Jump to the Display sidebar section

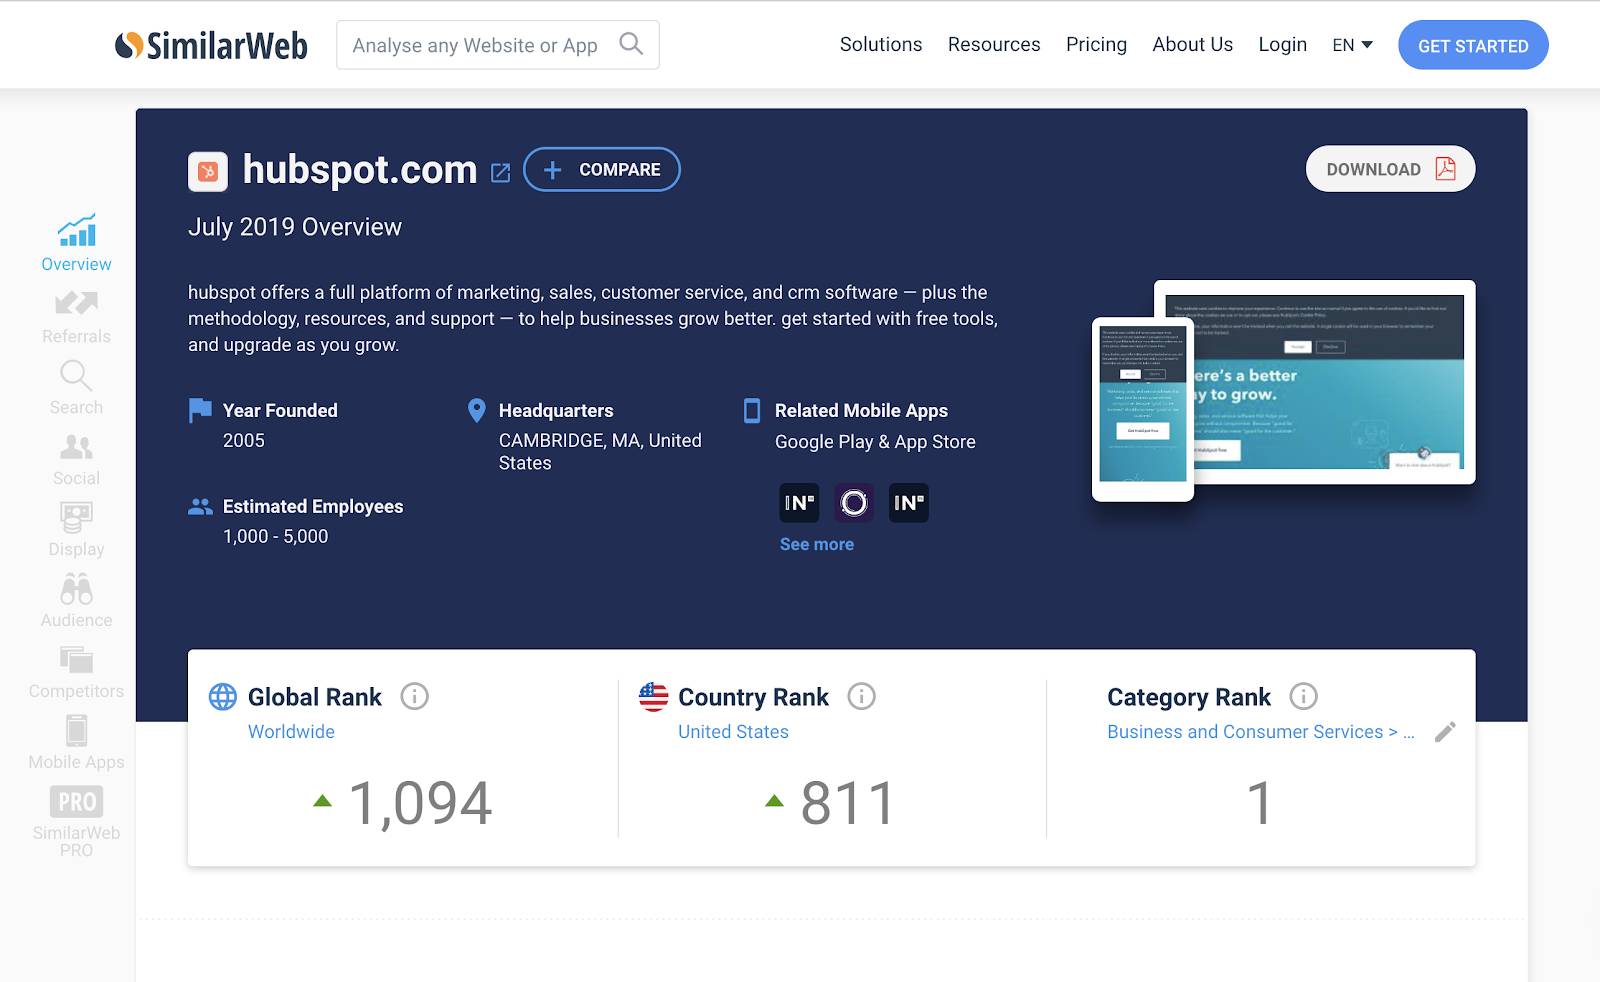tap(76, 531)
